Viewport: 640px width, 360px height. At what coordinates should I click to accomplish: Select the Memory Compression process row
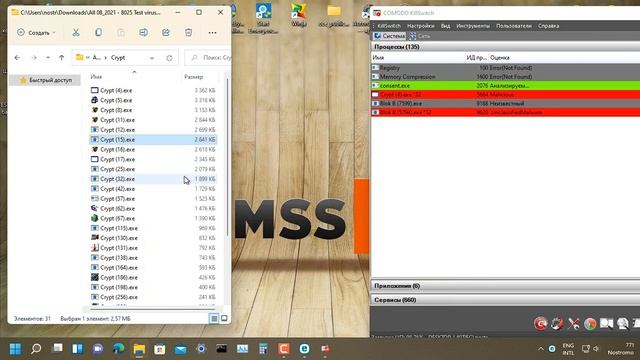click(x=505, y=77)
